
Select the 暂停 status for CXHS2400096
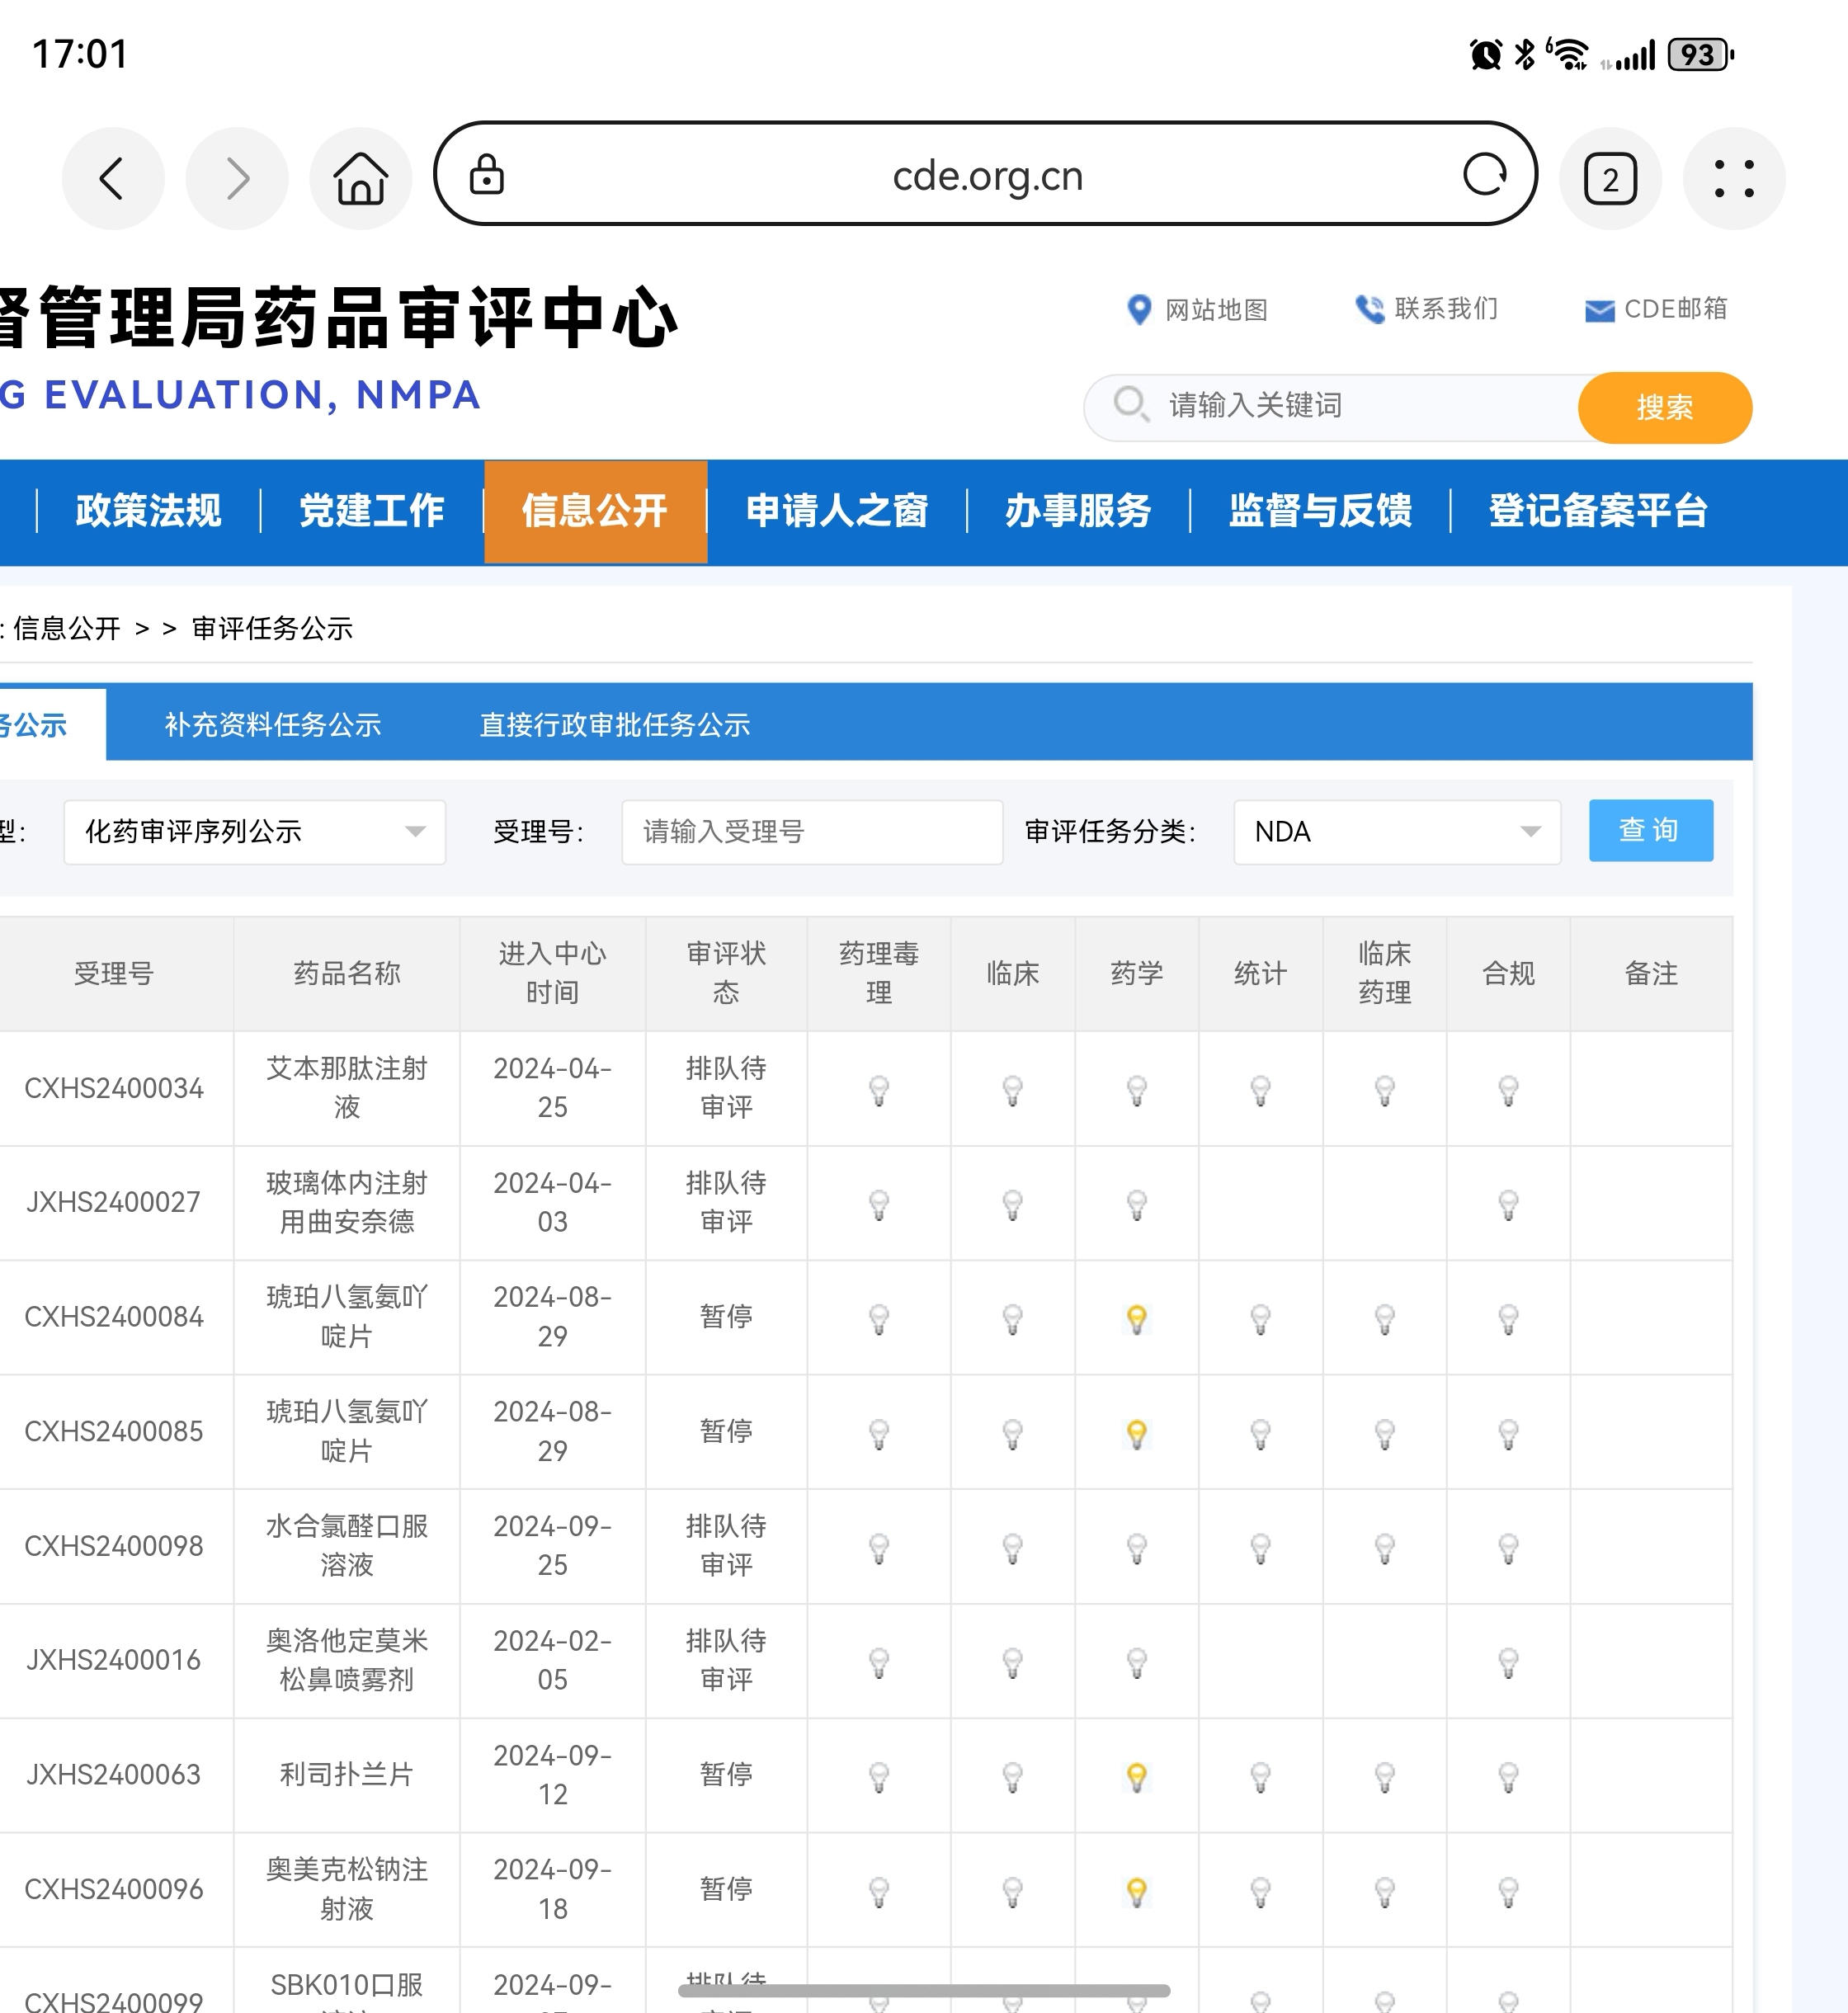pyautogui.click(x=726, y=1889)
